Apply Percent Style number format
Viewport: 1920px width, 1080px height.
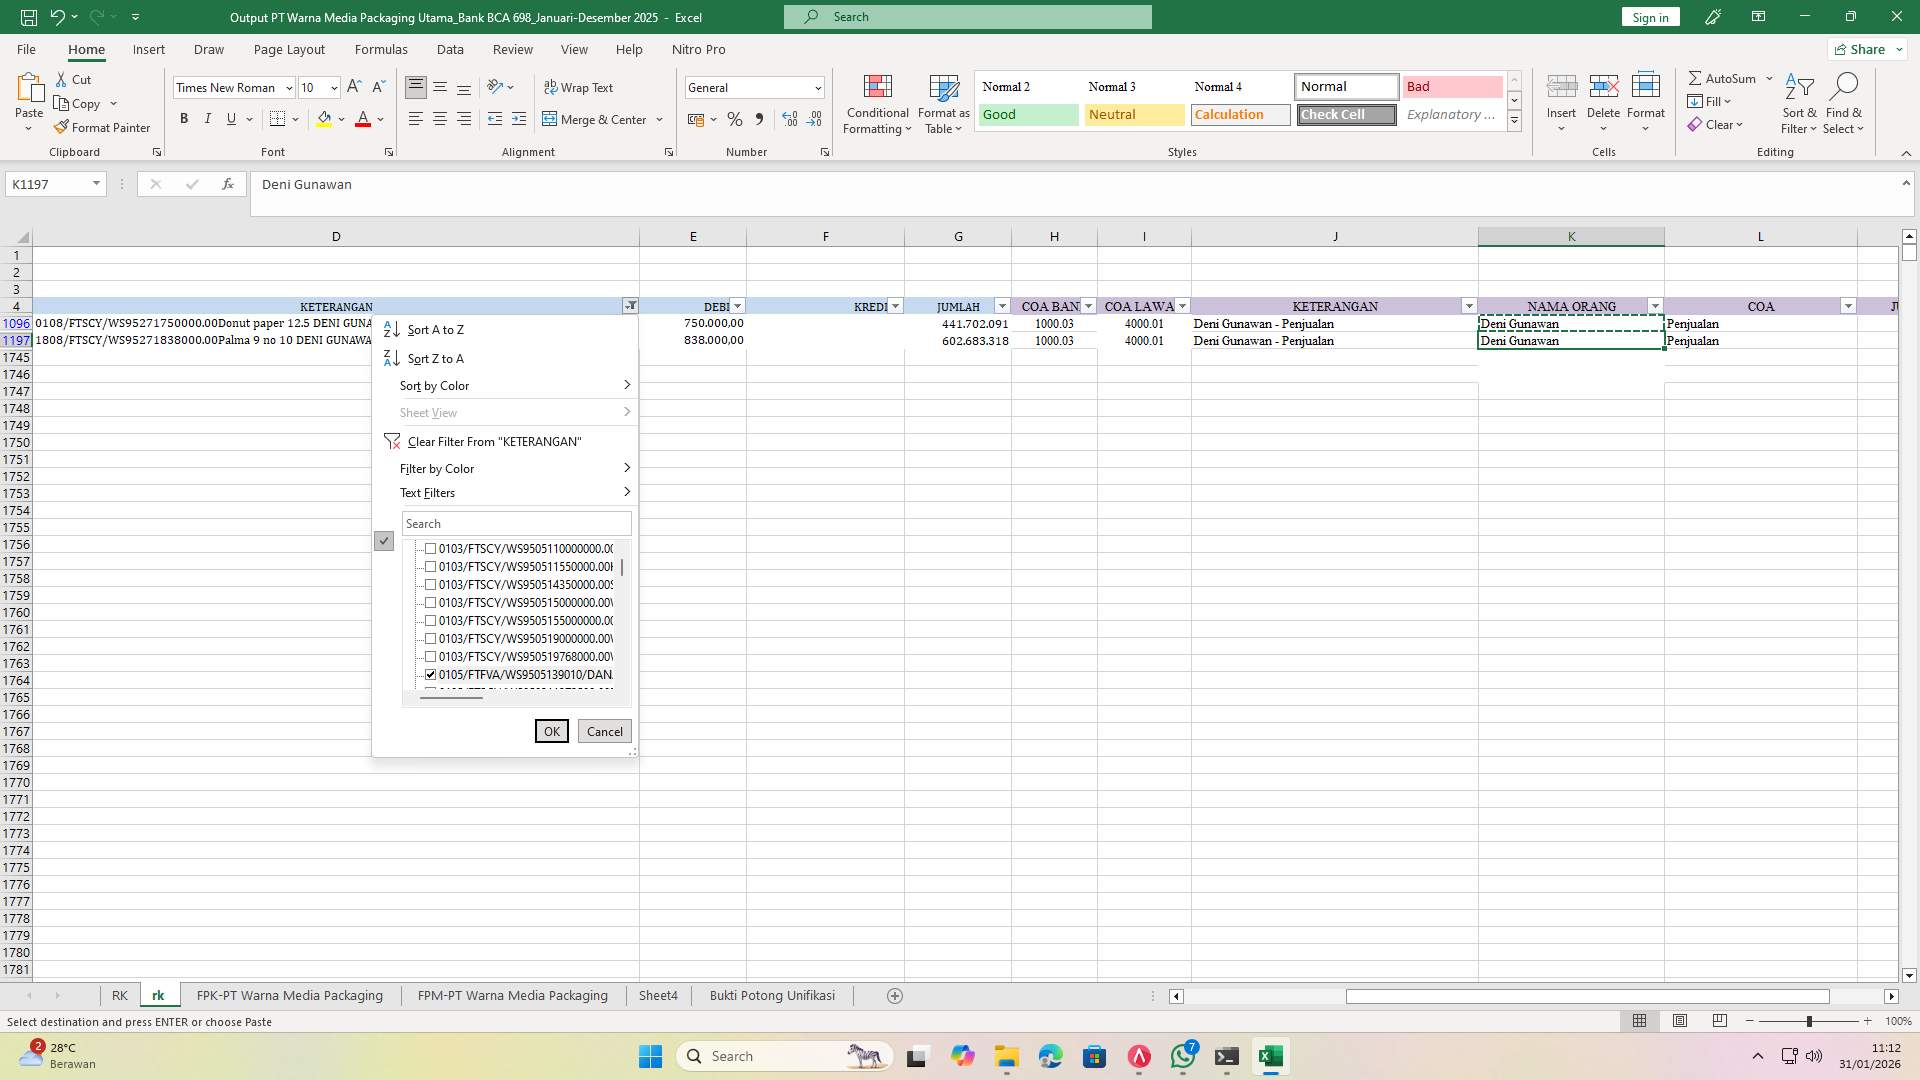pyautogui.click(x=735, y=118)
